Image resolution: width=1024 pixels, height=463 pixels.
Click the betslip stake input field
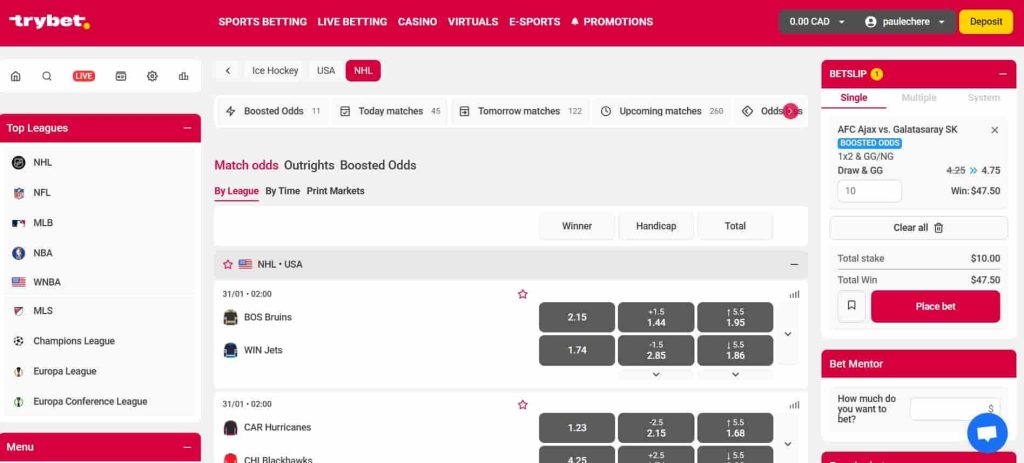(x=869, y=191)
